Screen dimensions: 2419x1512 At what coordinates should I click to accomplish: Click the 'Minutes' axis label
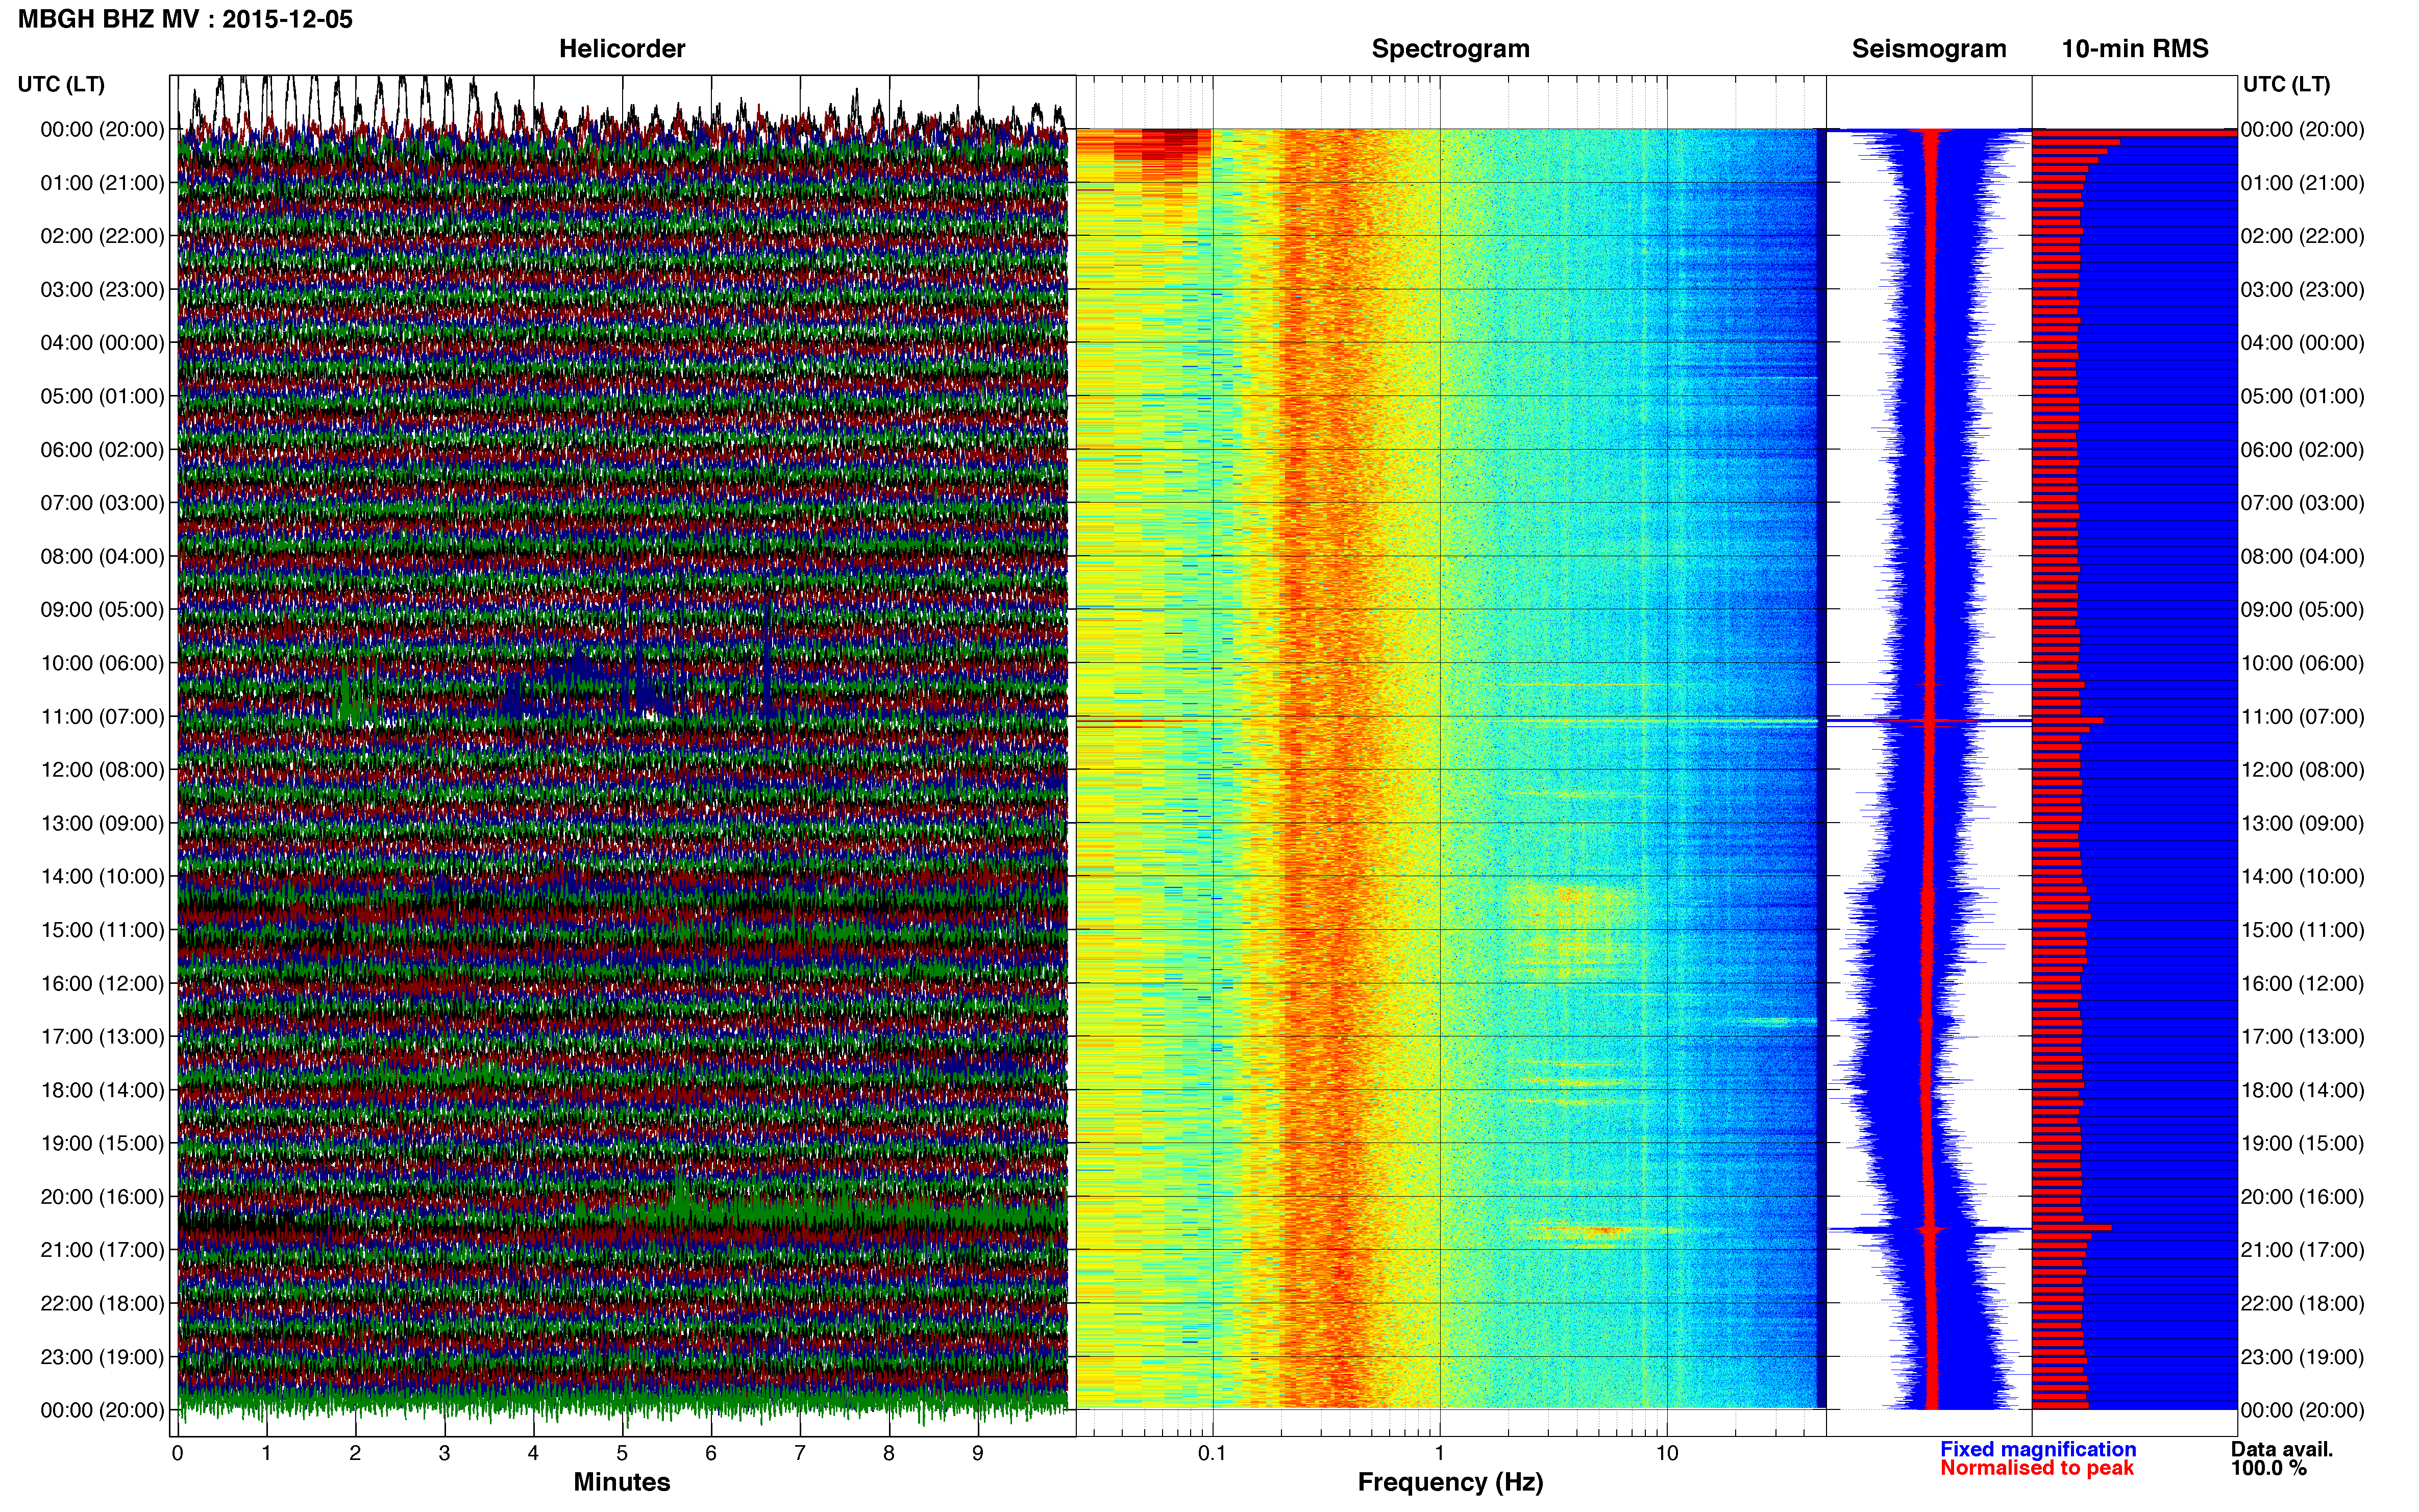(x=622, y=1482)
